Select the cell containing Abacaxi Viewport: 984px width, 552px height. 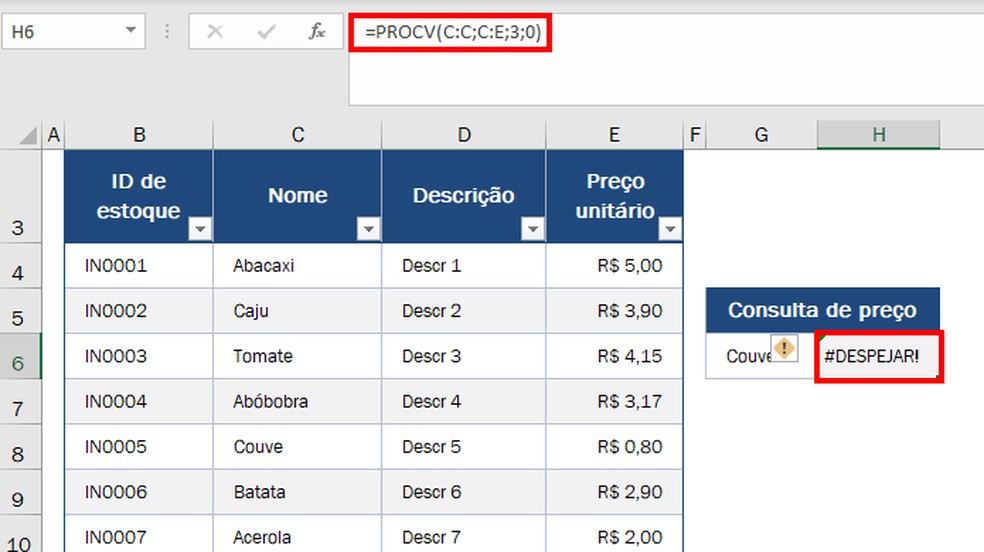coord(297,266)
